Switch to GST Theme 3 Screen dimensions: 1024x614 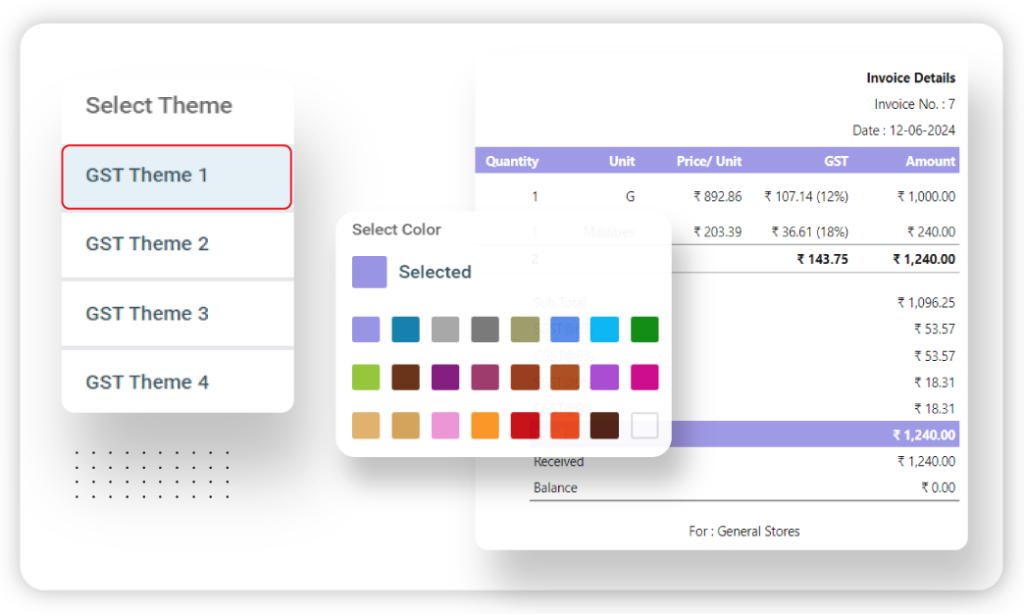(176, 314)
